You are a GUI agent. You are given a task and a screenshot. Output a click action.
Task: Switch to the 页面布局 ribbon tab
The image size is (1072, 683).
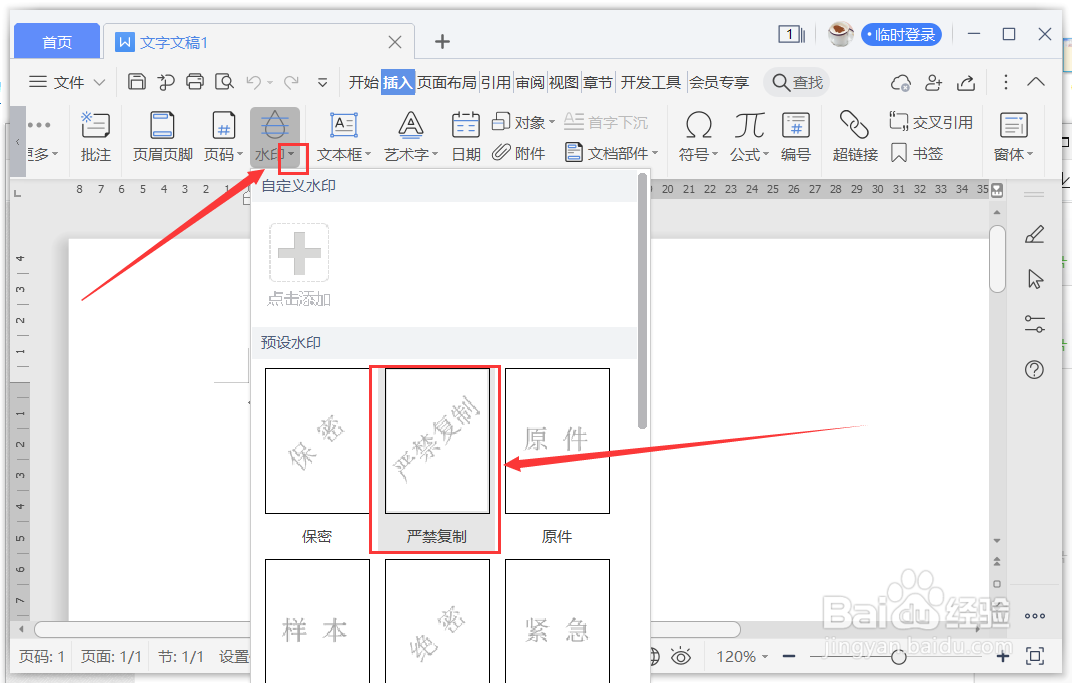(x=447, y=82)
